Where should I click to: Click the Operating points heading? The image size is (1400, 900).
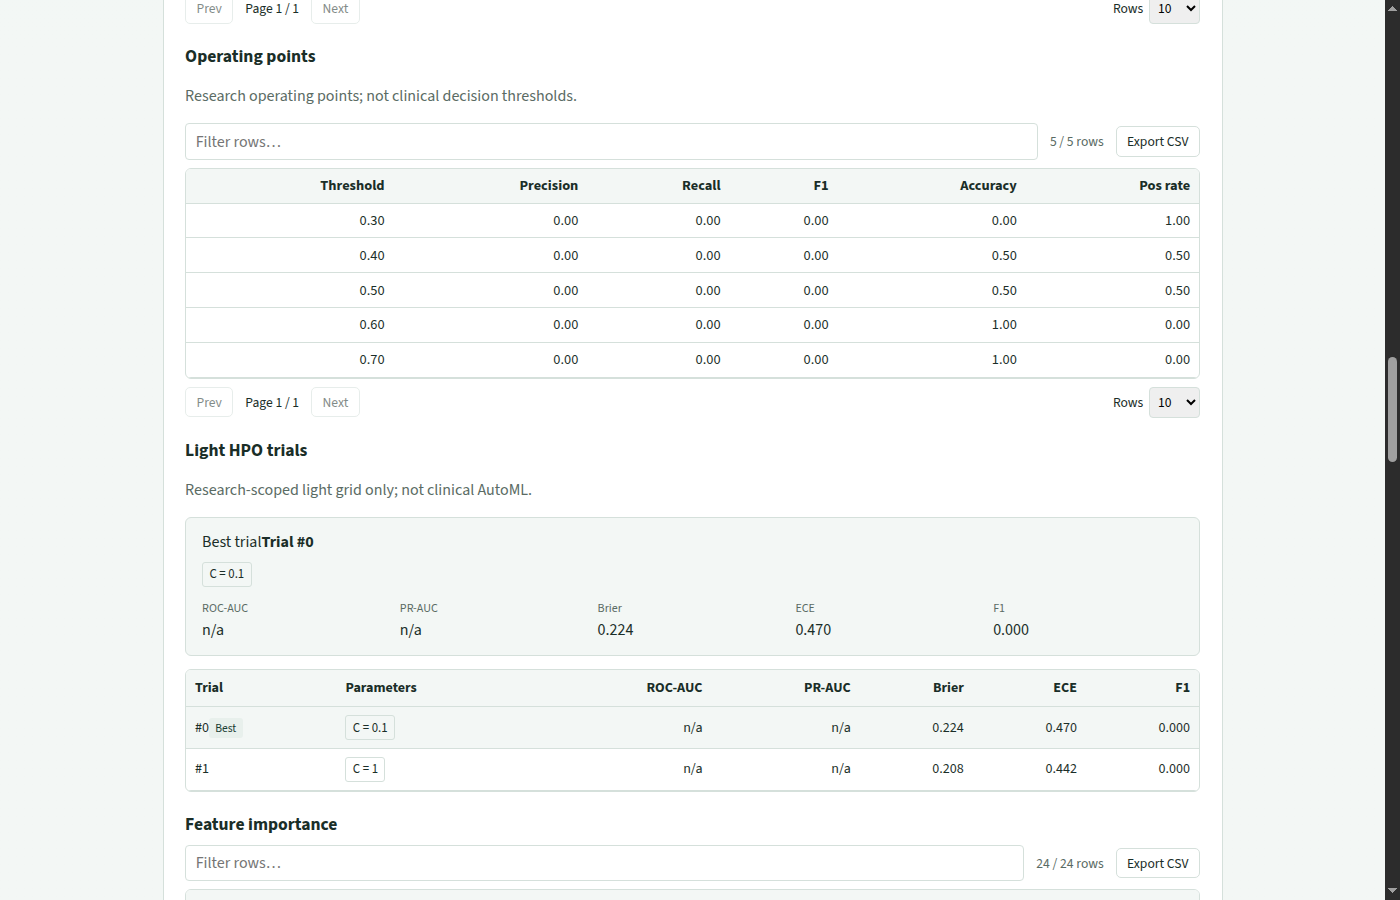[x=250, y=56]
